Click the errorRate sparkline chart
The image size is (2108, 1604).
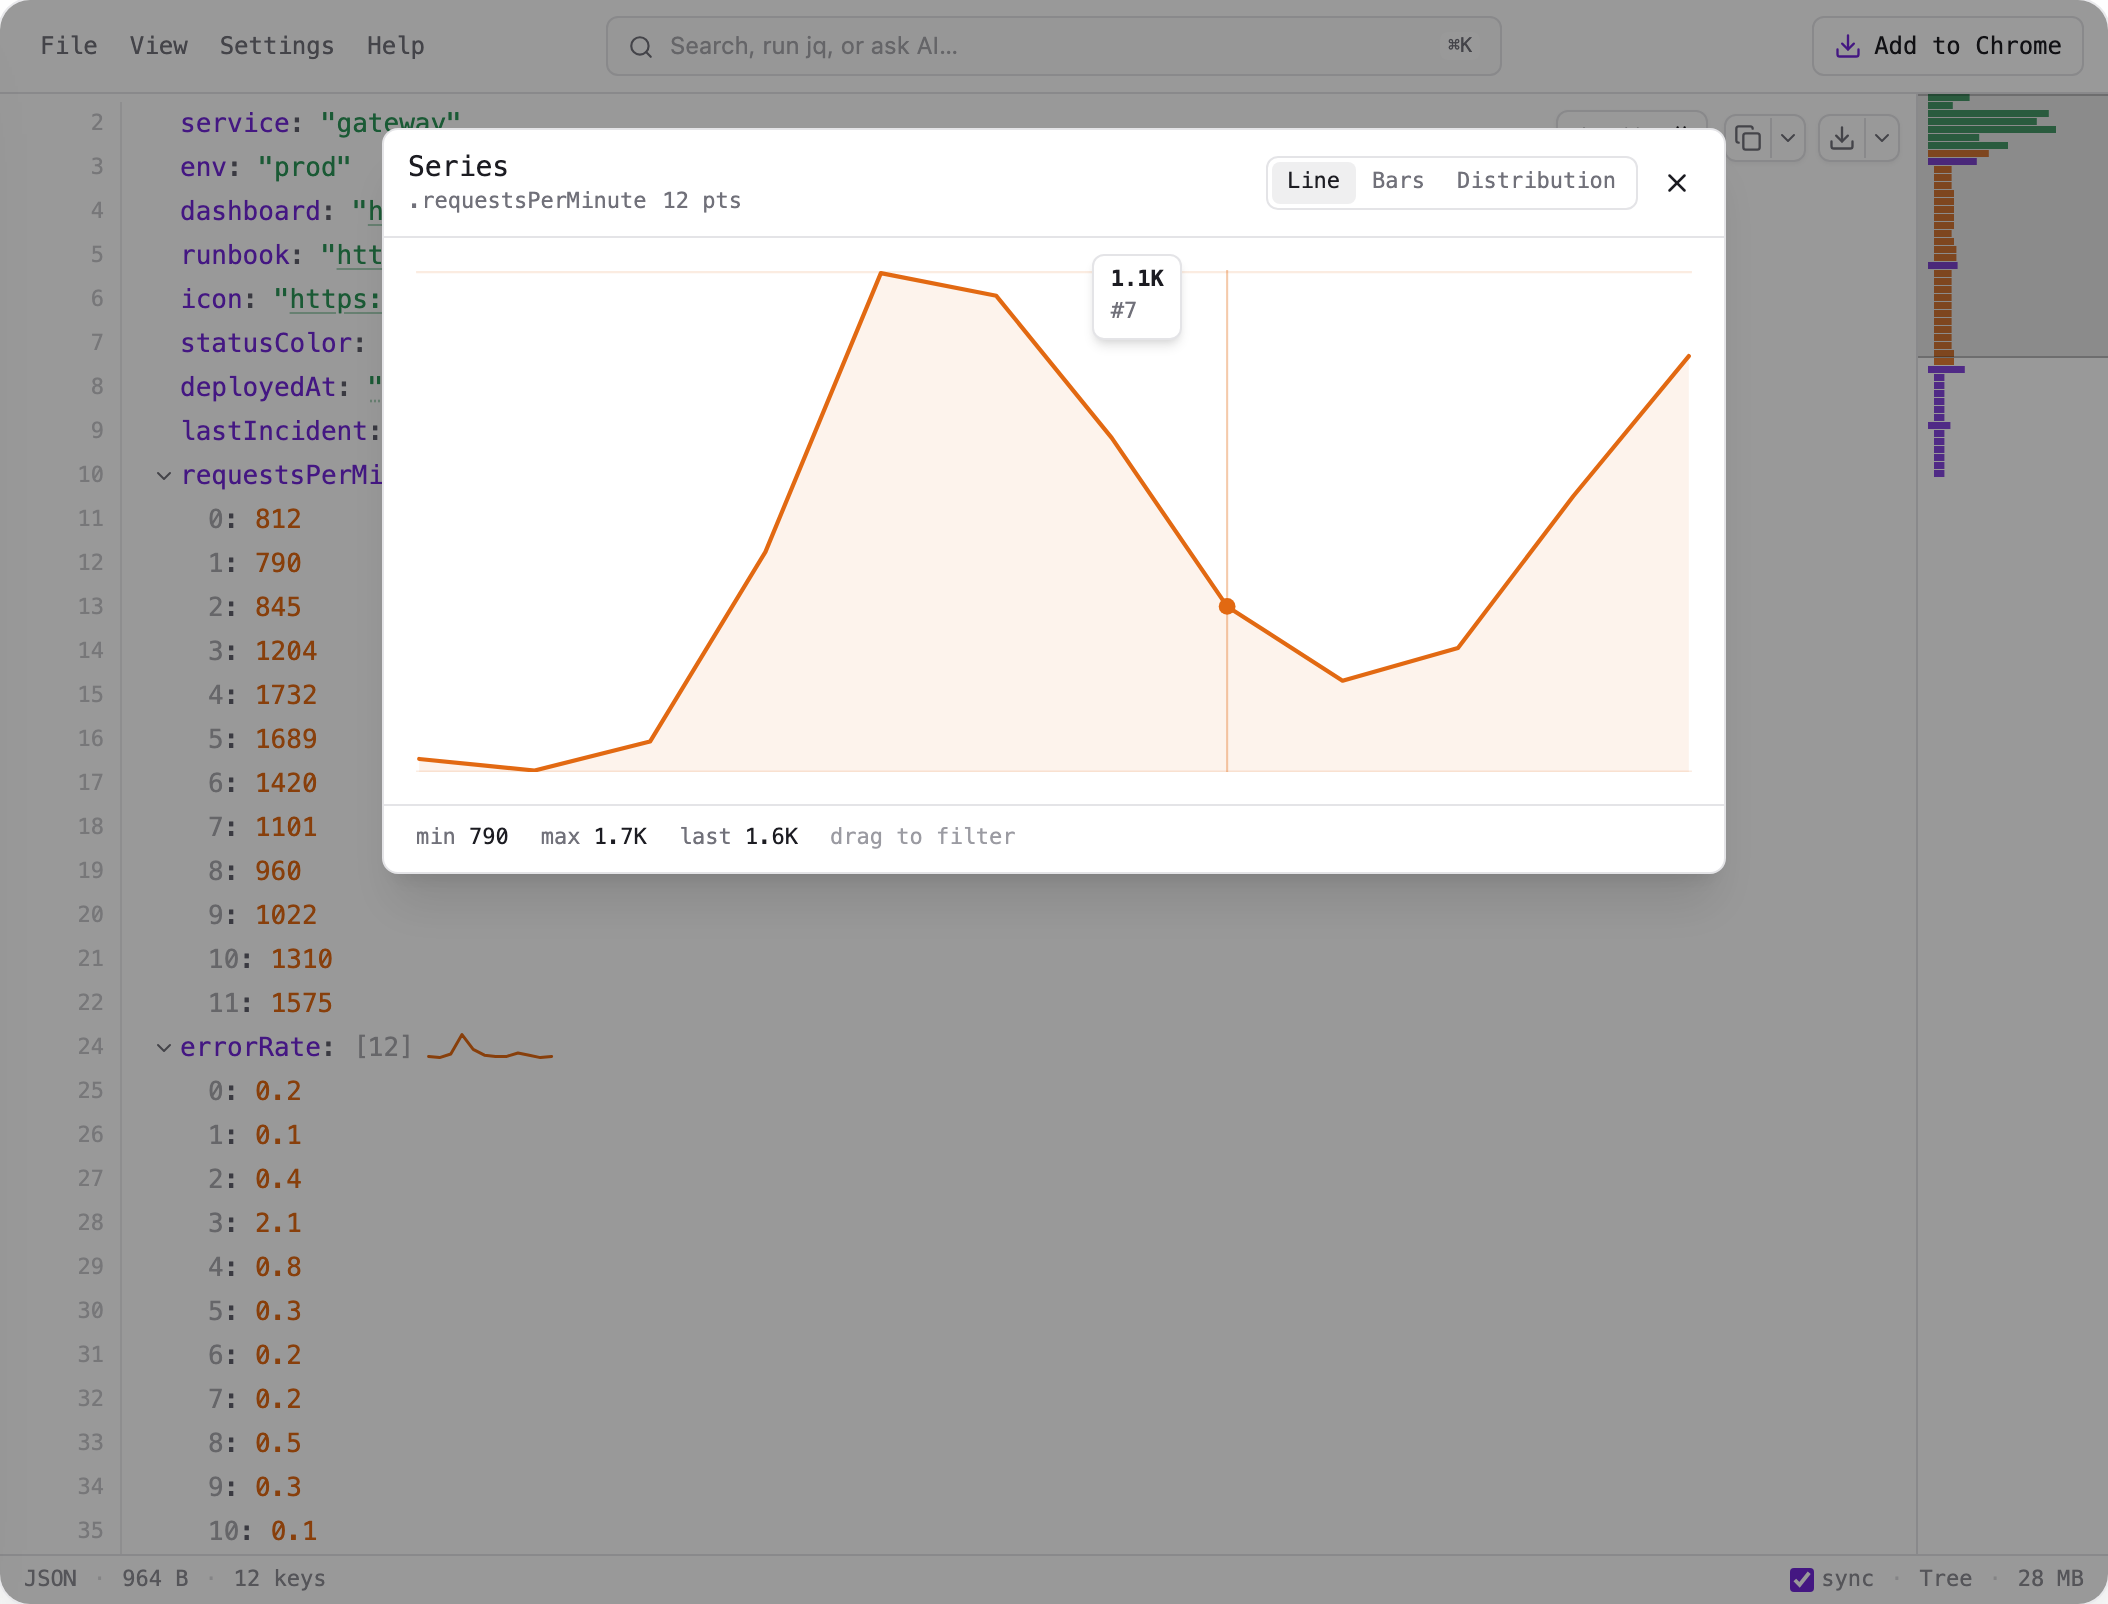[x=490, y=1047]
